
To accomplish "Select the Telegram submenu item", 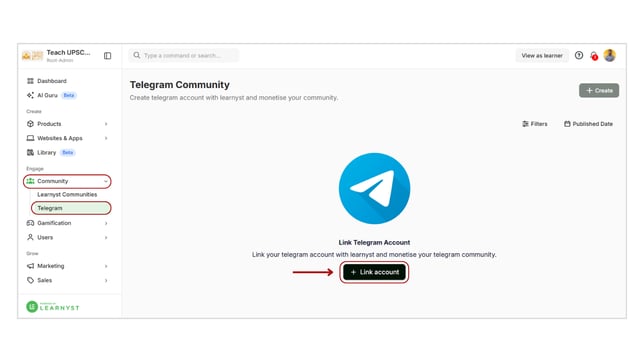I will pos(71,208).
